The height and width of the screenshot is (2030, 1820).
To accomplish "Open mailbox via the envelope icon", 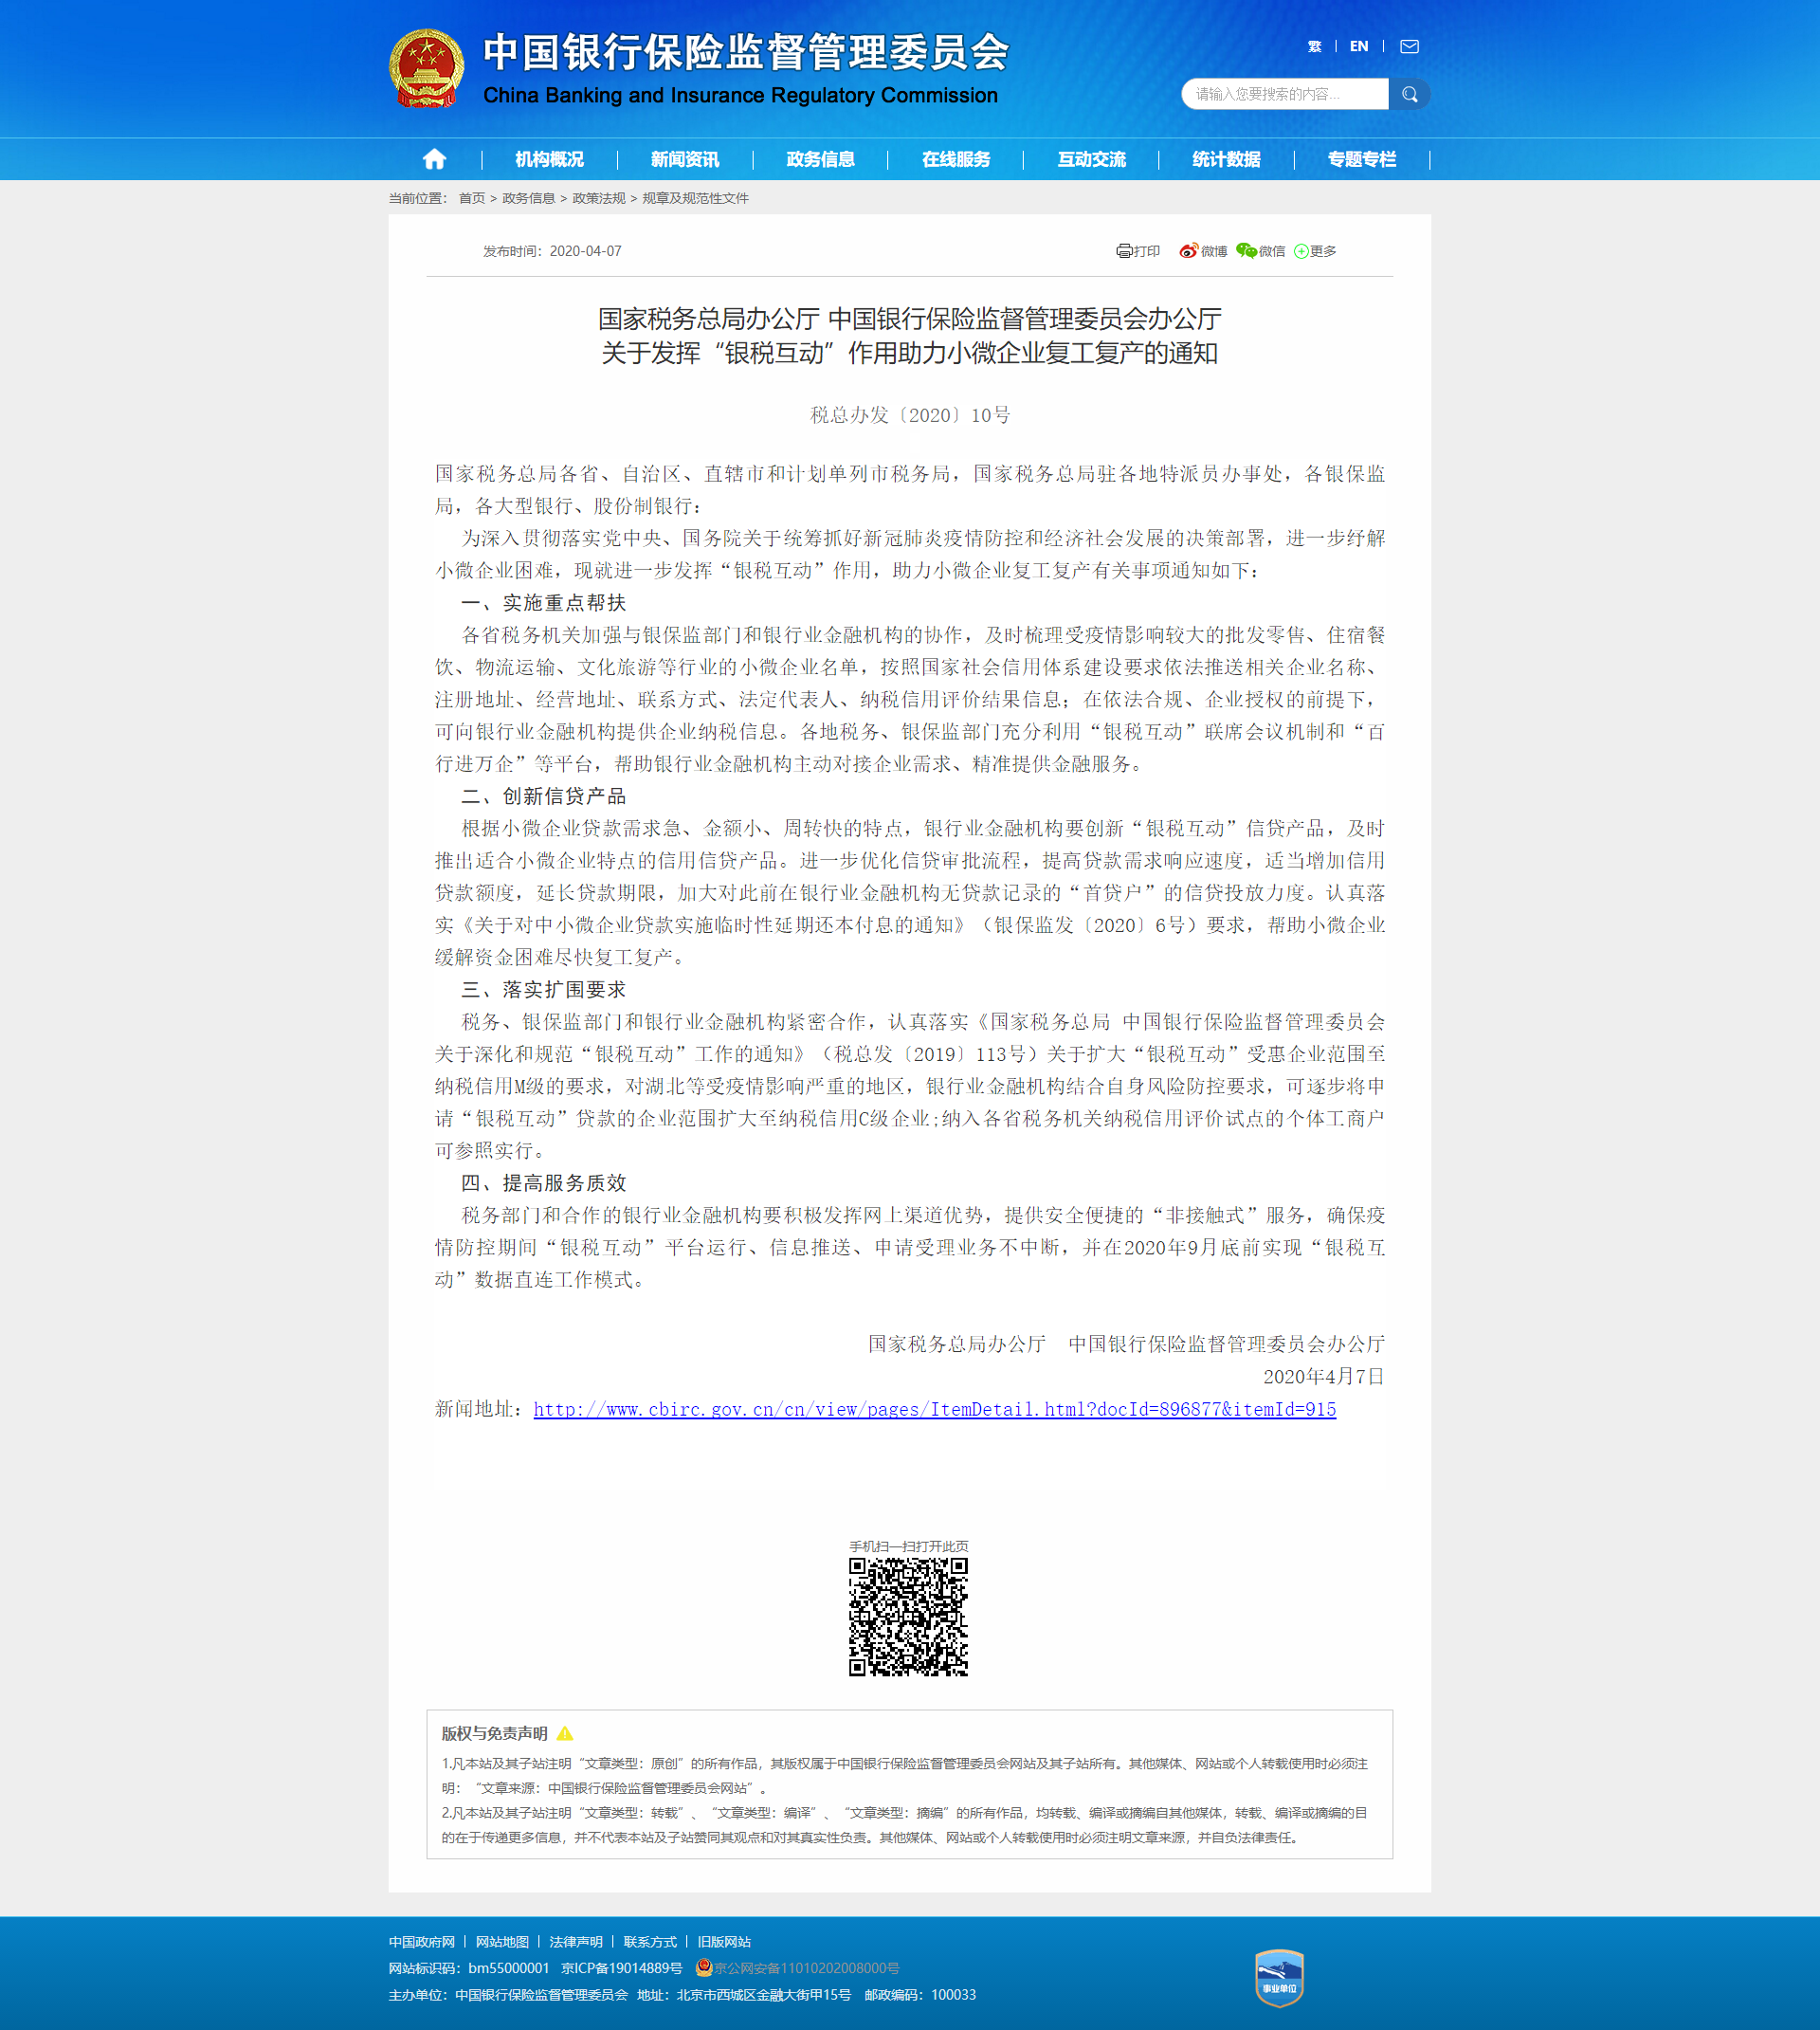I will 1410,46.
